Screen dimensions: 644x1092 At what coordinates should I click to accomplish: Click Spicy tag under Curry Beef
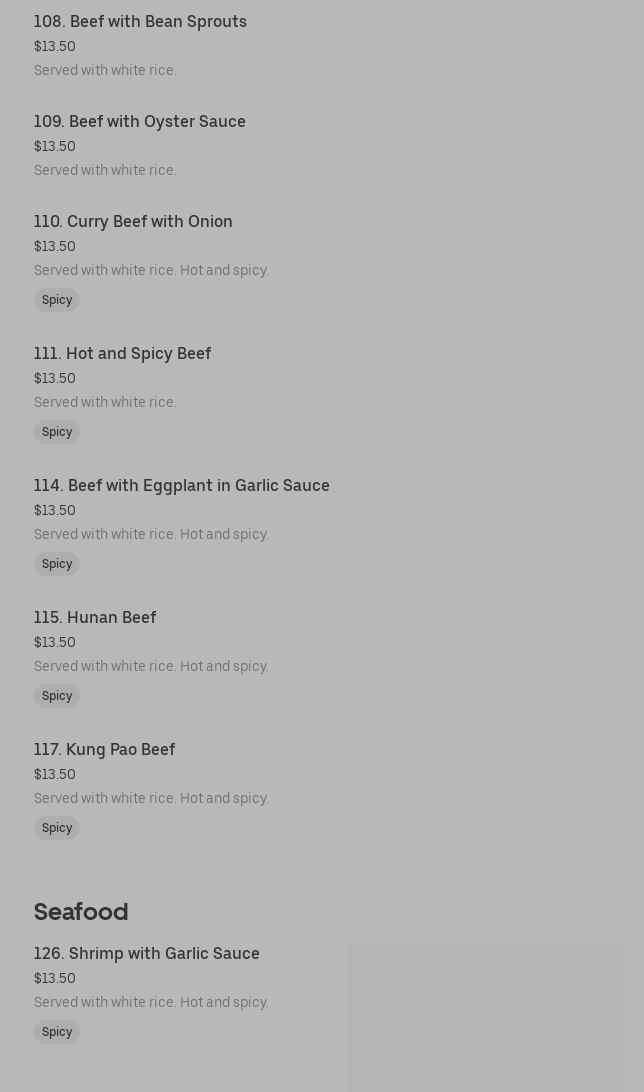[x=57, y=300]
